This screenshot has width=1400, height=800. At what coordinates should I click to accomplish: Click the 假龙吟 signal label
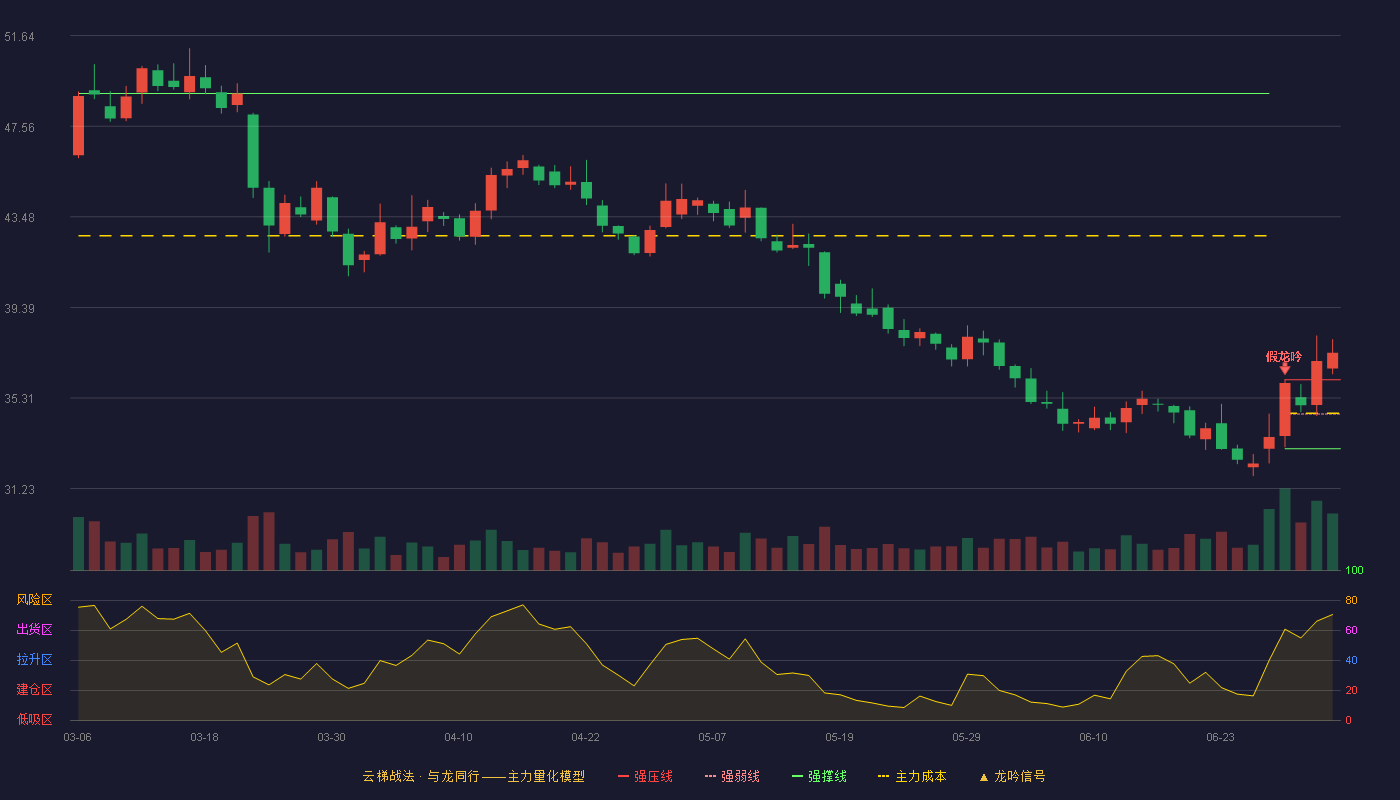pos(1284,357)
